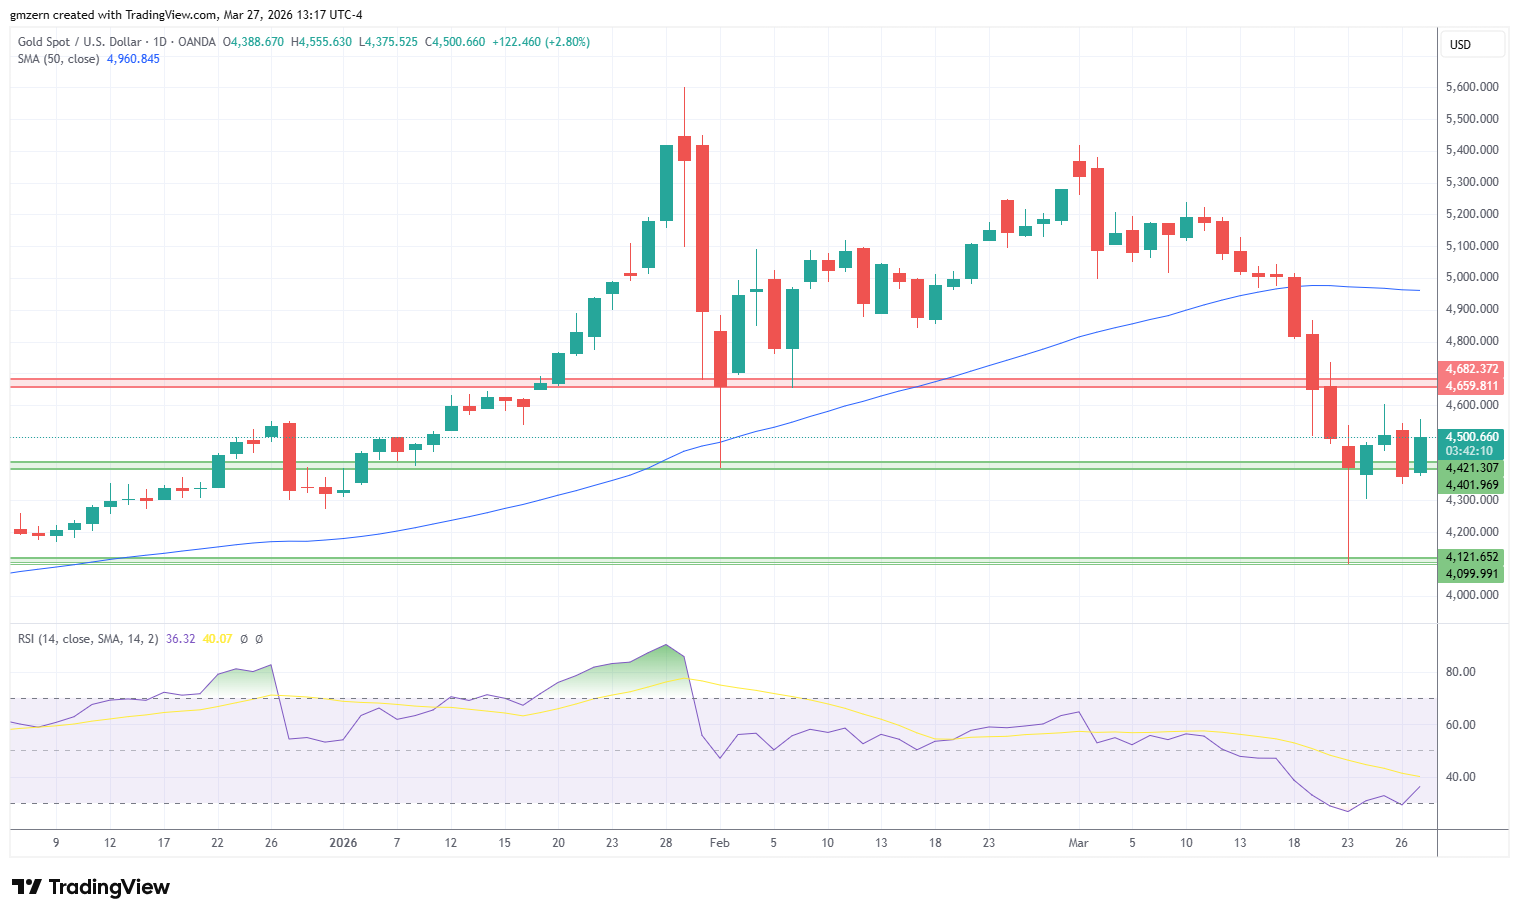The height and width of the screenshot is (917, 1519).
Task: Click the open value O4,388.670
Action: tap(253, 42)
